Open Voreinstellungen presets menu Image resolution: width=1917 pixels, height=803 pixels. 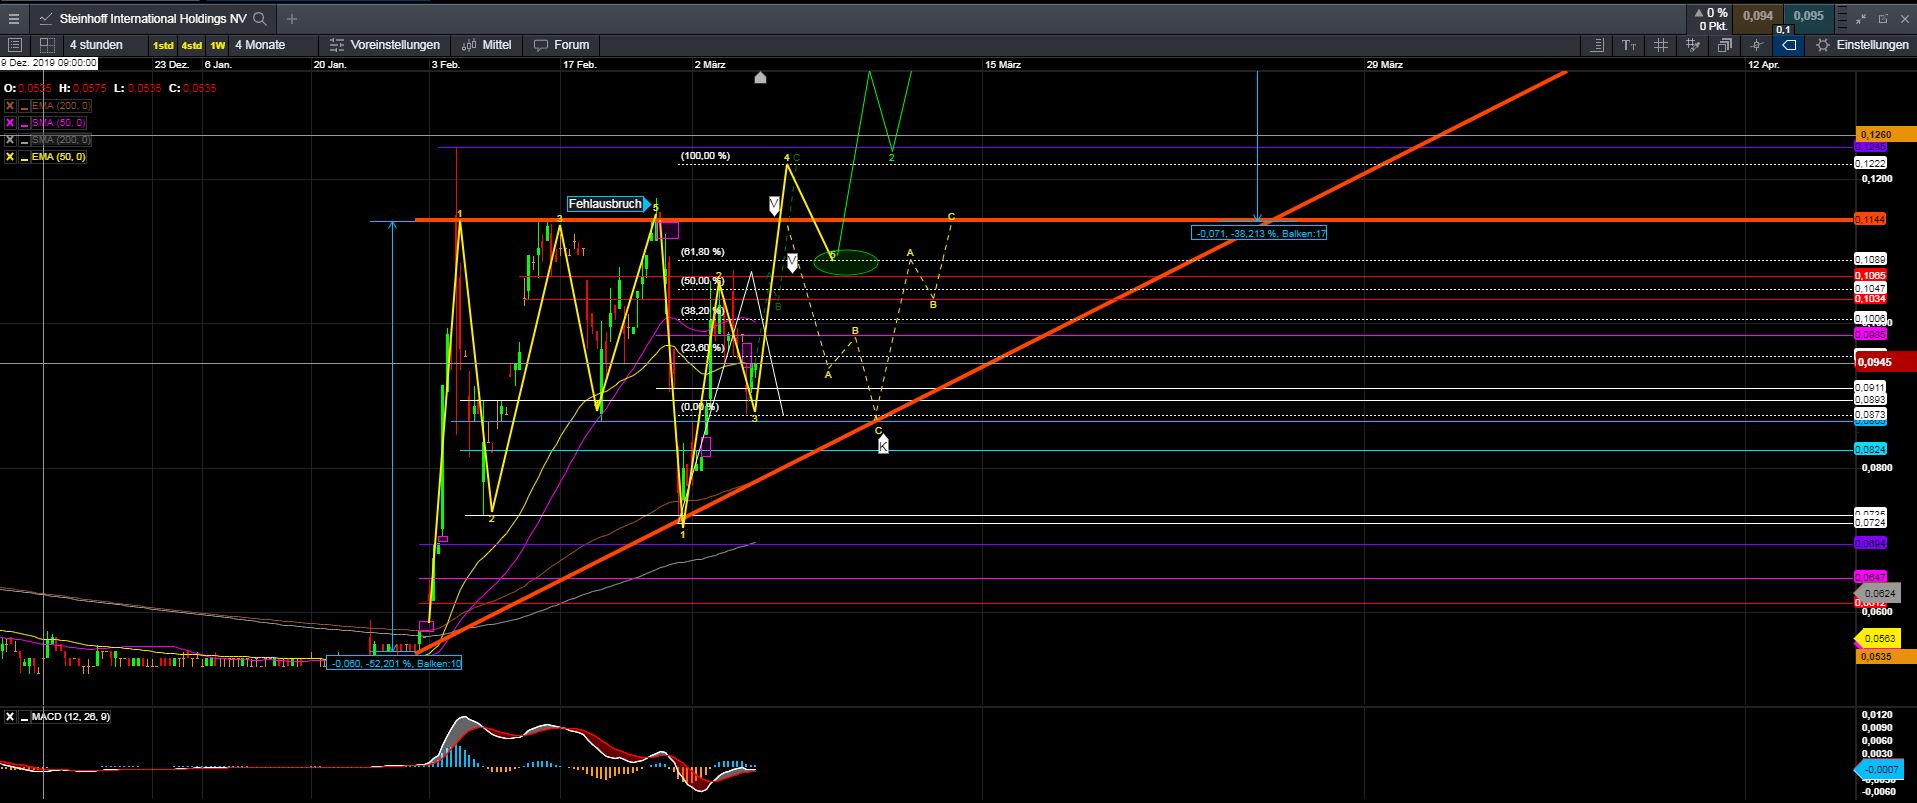[385, 45]
